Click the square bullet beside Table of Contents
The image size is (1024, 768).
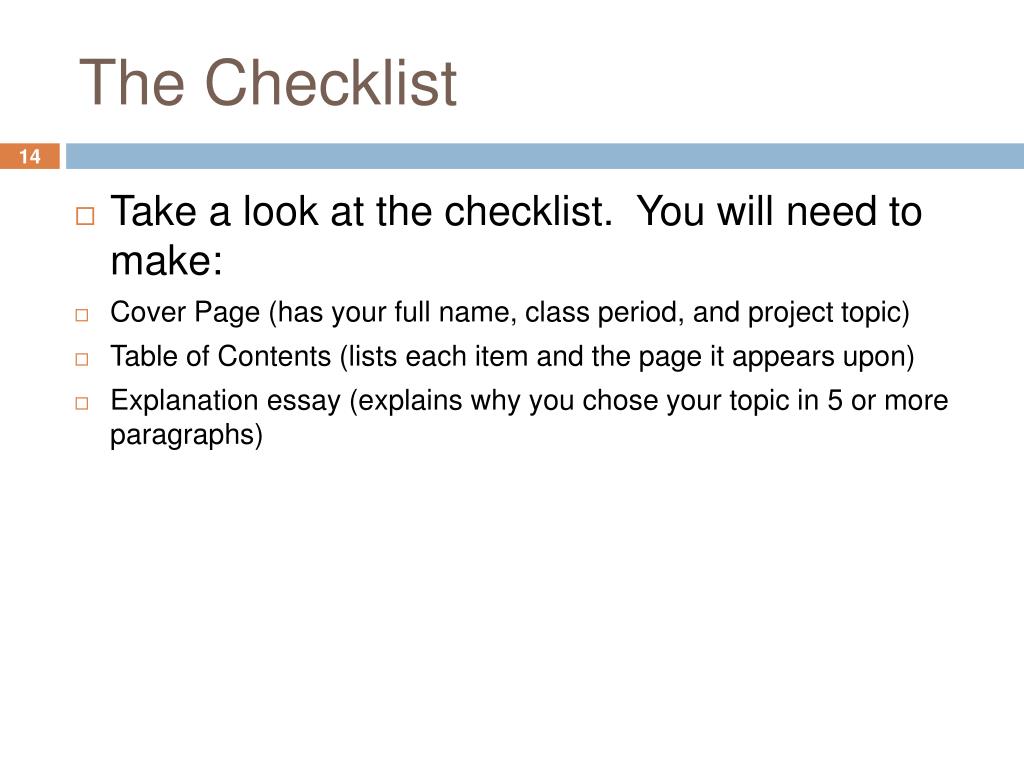coord(82,359)
